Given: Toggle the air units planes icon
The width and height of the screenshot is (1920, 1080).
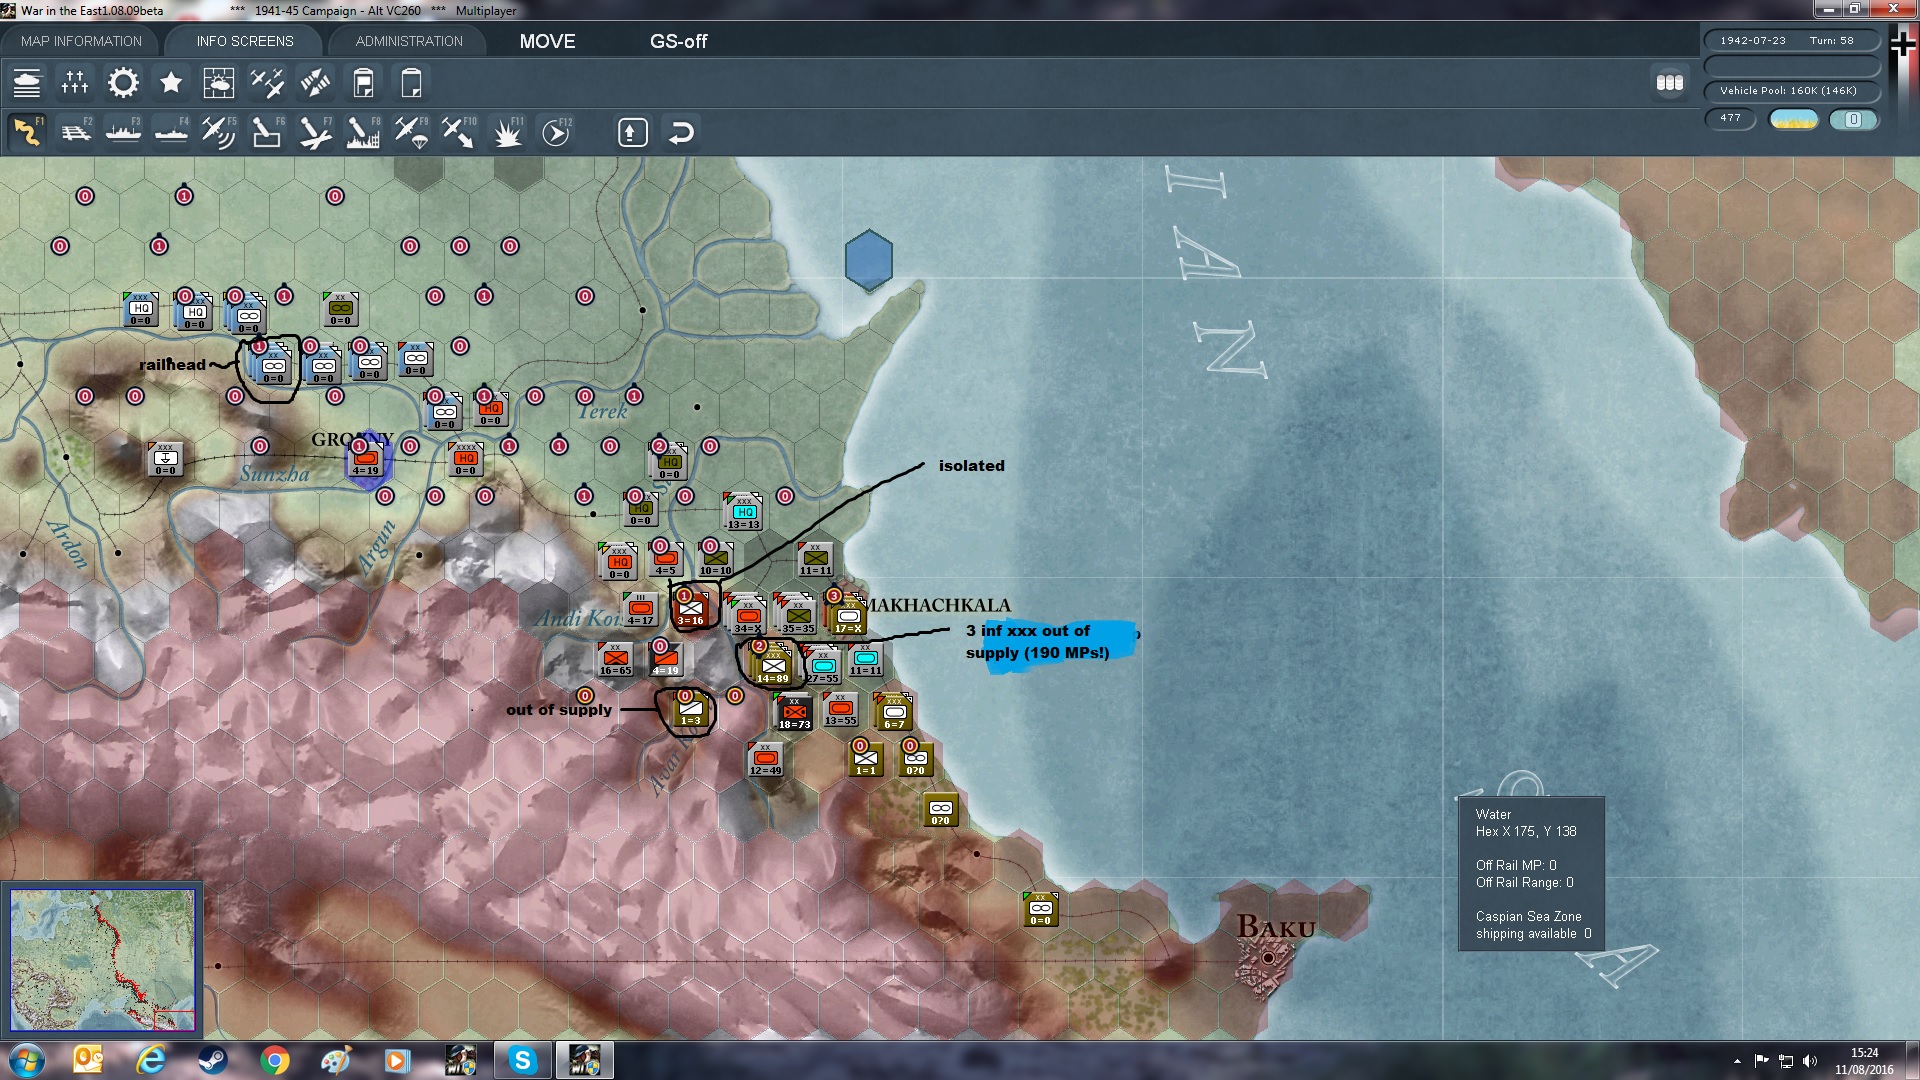Looking at the screenshot, I should [x=267, y=83].
